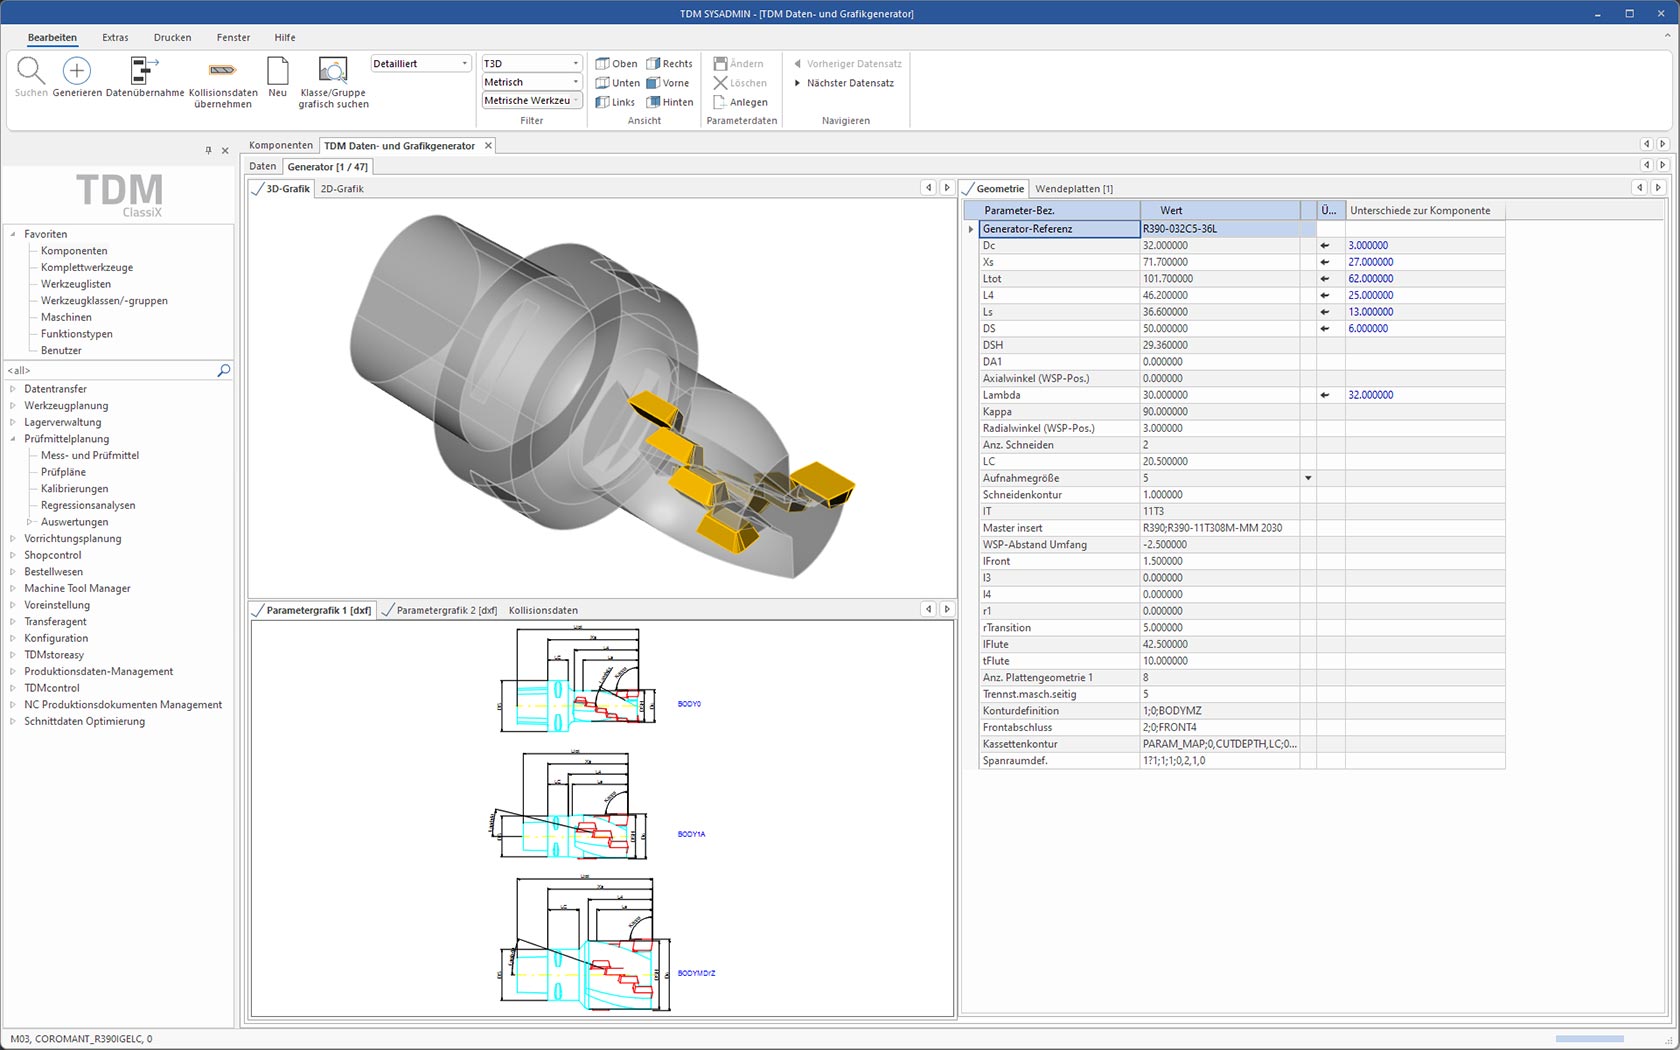
Task: Switch to Kollisionsdaten tab
Action: tap(543, 610)
